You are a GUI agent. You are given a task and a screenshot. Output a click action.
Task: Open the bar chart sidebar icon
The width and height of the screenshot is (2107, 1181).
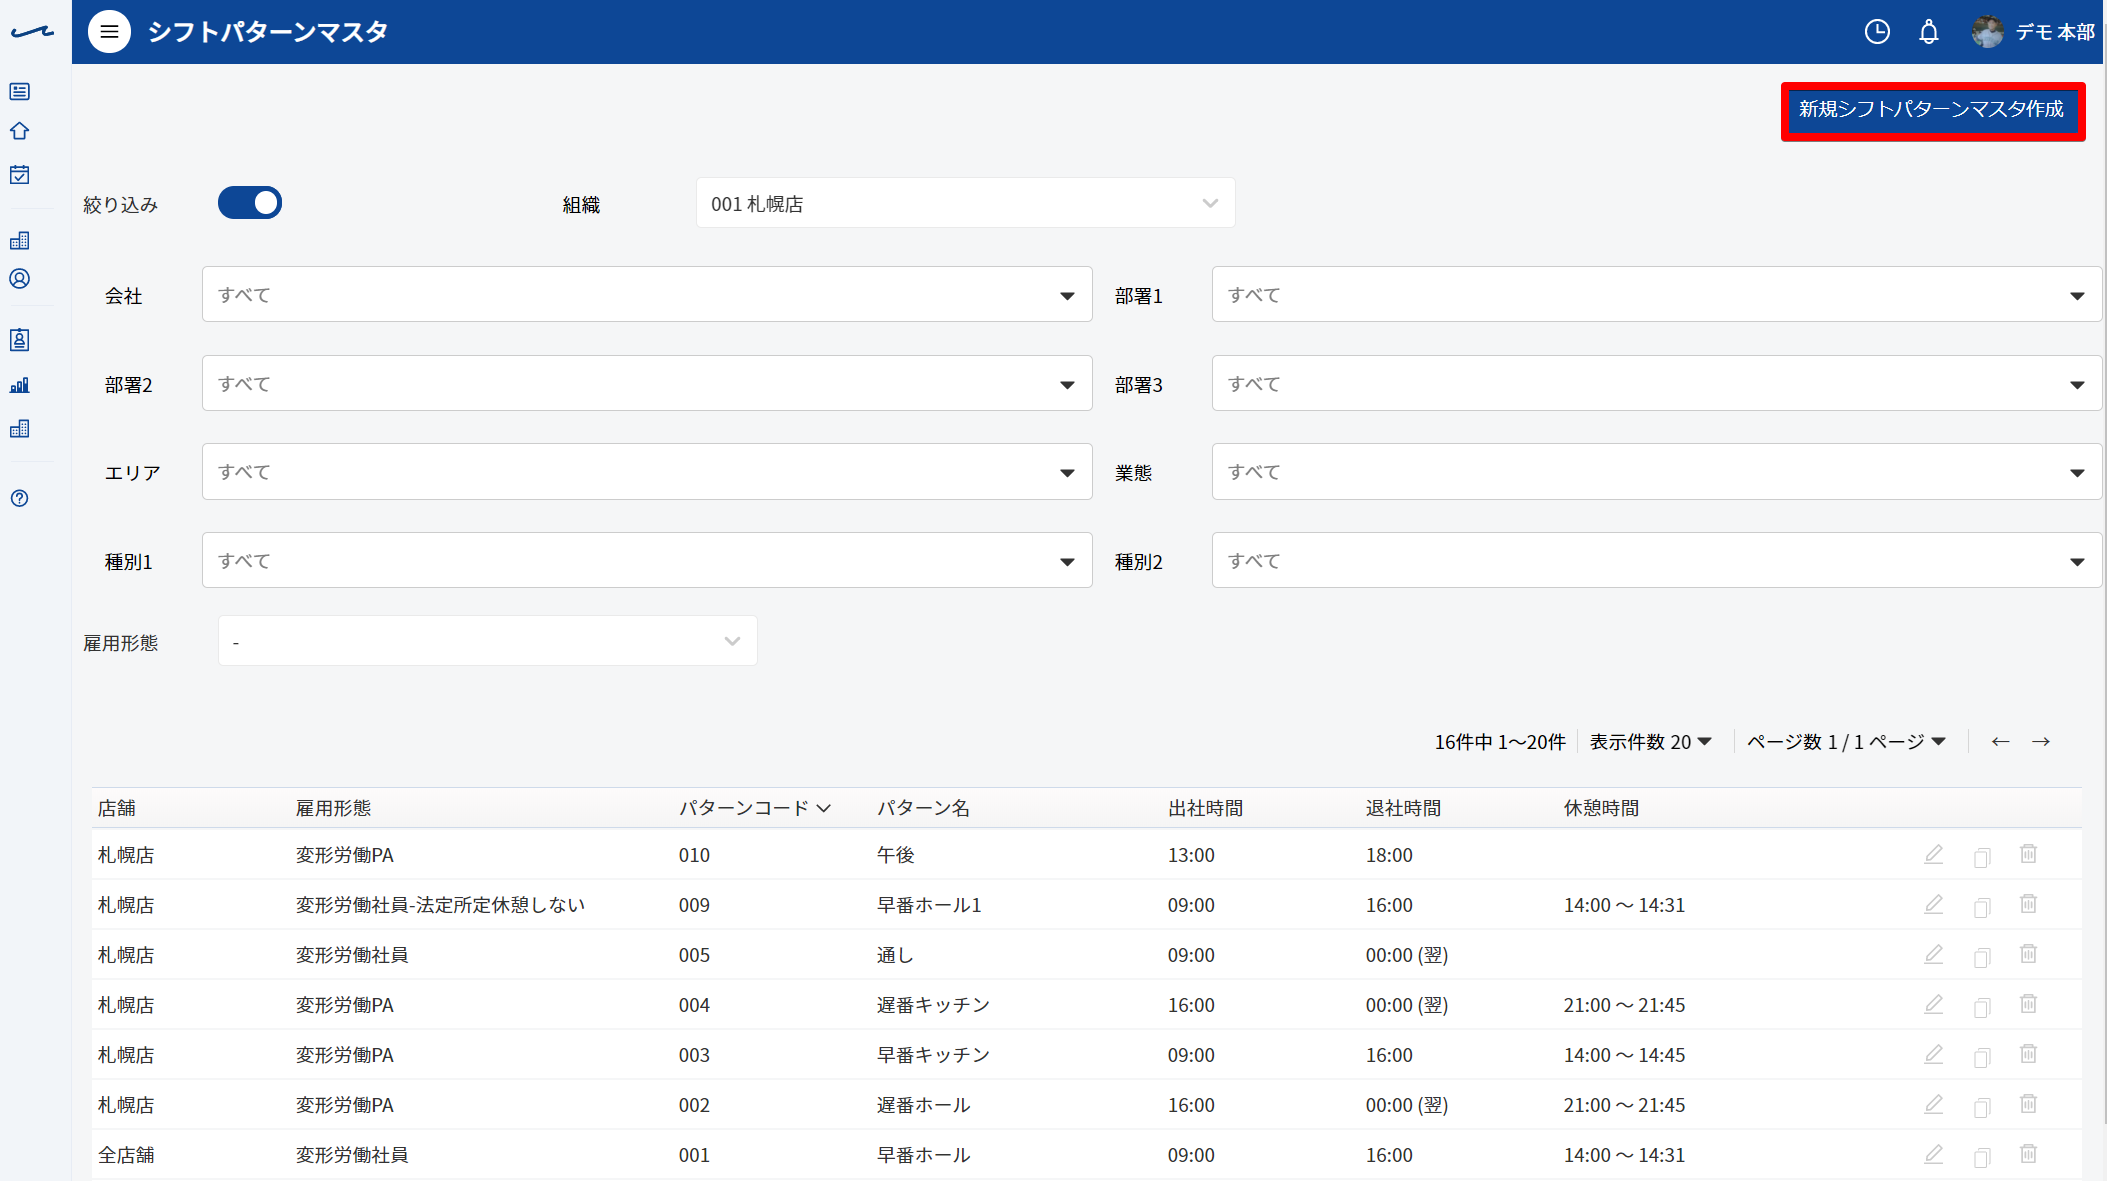pyautogui.click(x=20, y=385)
